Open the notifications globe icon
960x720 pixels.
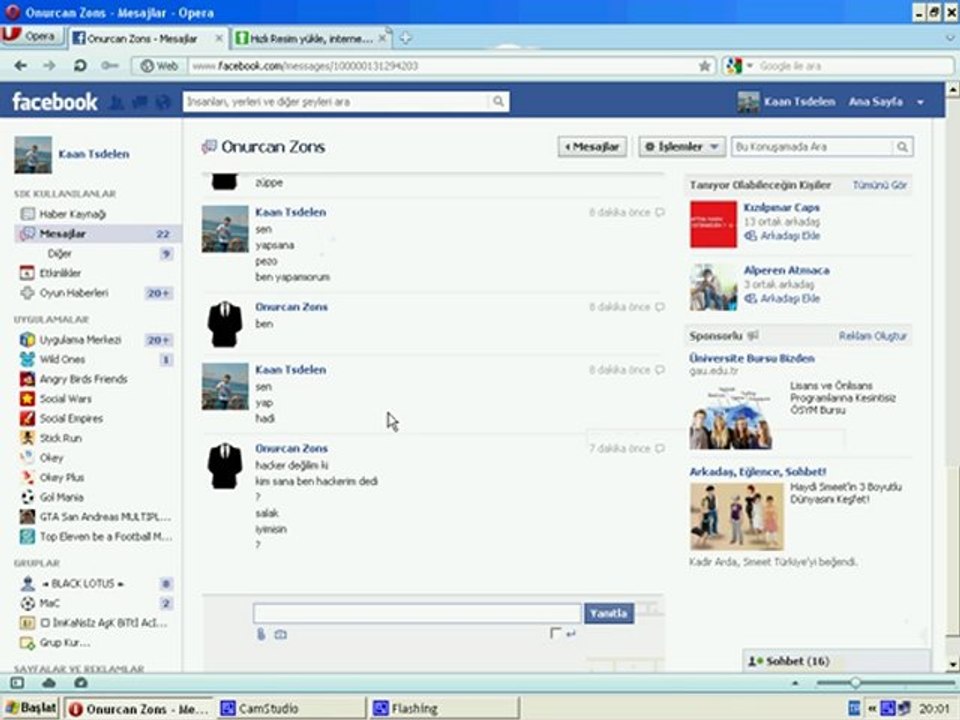pos(163,102)
